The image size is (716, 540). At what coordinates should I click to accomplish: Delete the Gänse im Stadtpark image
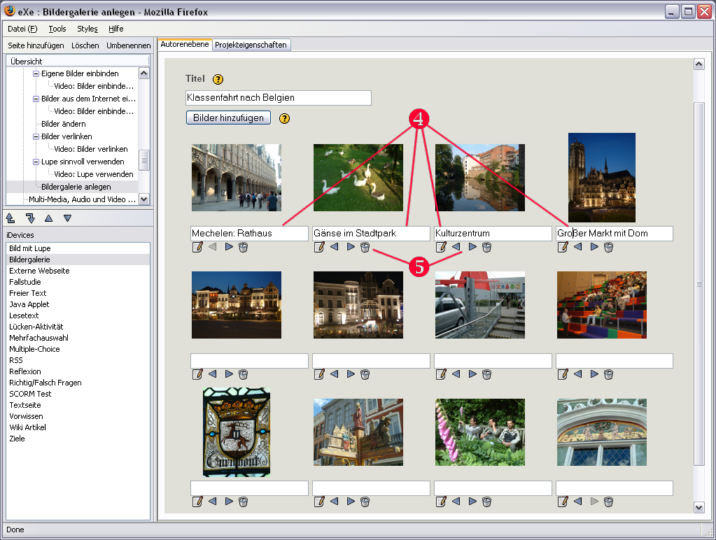point(365,247)
